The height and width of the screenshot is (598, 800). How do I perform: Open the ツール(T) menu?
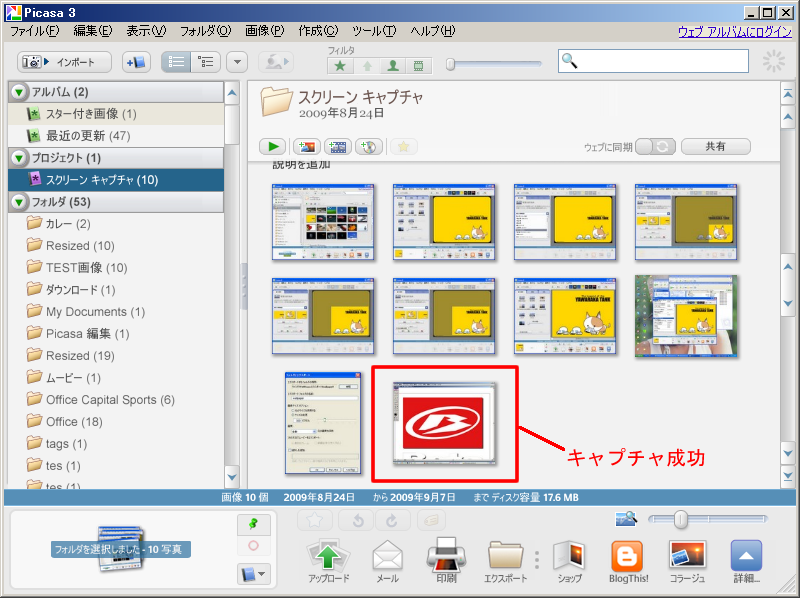pyautogui.click(x=374, y=31)
